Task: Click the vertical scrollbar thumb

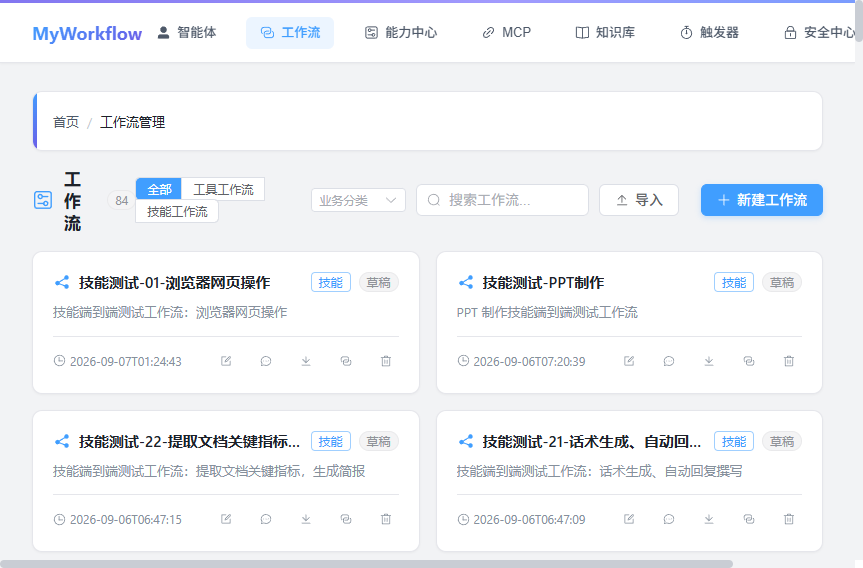Action: [x=859, y=19]
